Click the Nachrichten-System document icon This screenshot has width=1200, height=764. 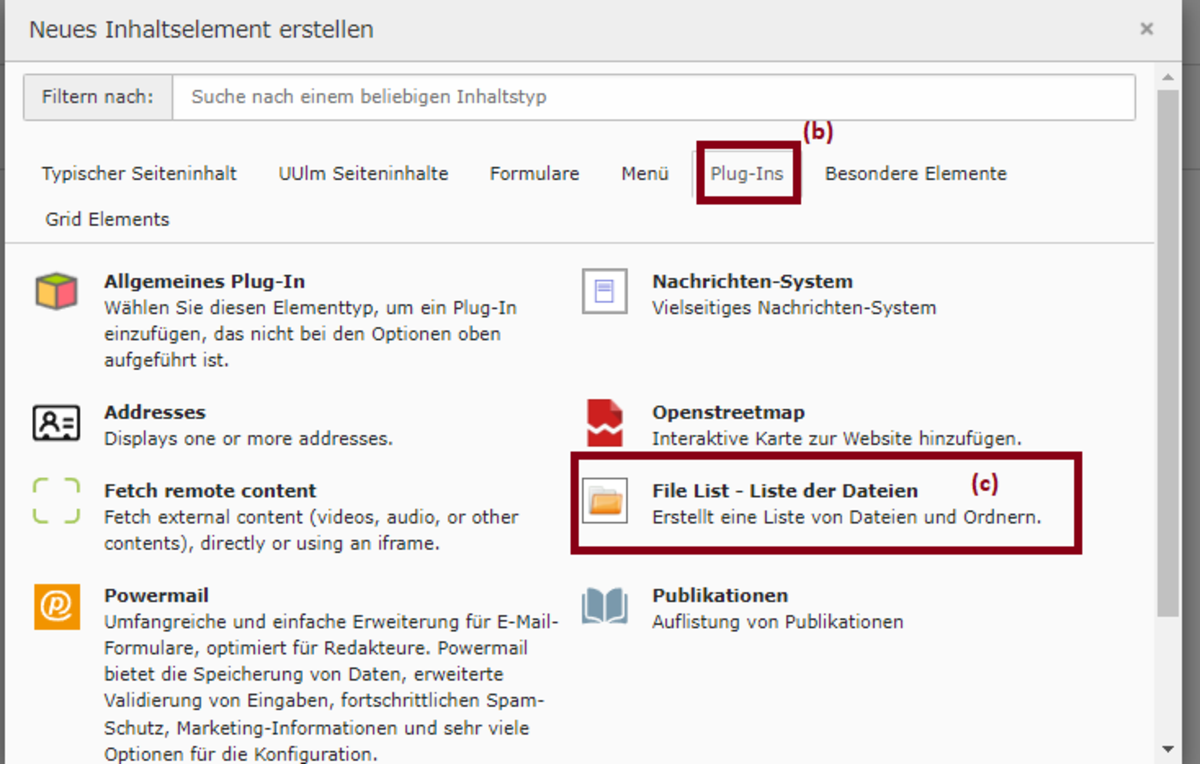point(605,291)
